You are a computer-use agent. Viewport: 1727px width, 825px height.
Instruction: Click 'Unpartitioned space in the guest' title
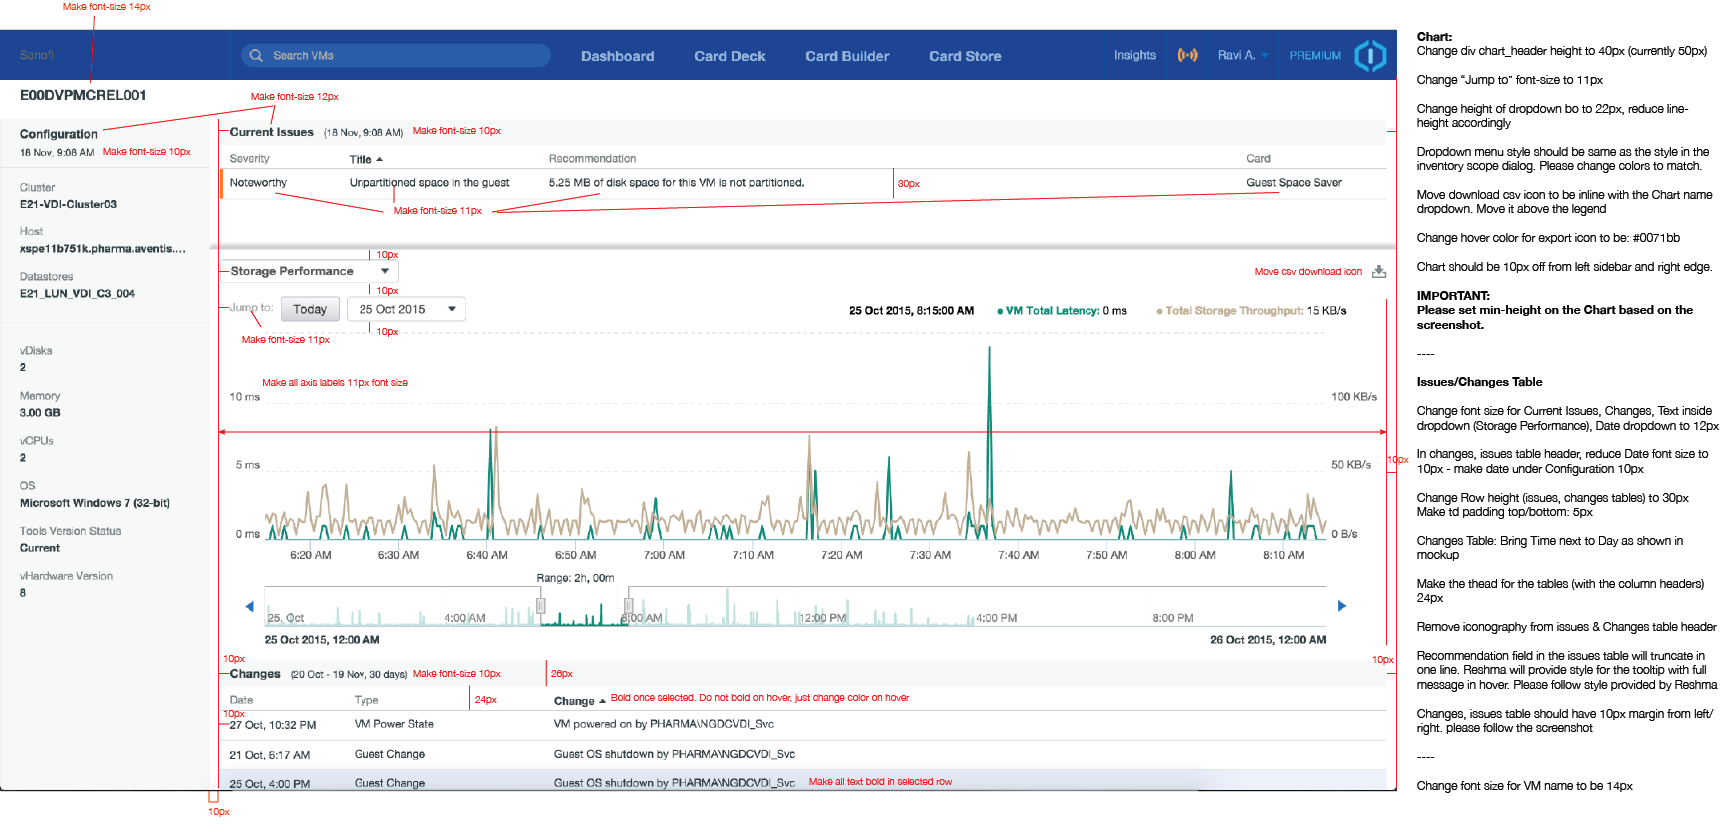point(429,183)
